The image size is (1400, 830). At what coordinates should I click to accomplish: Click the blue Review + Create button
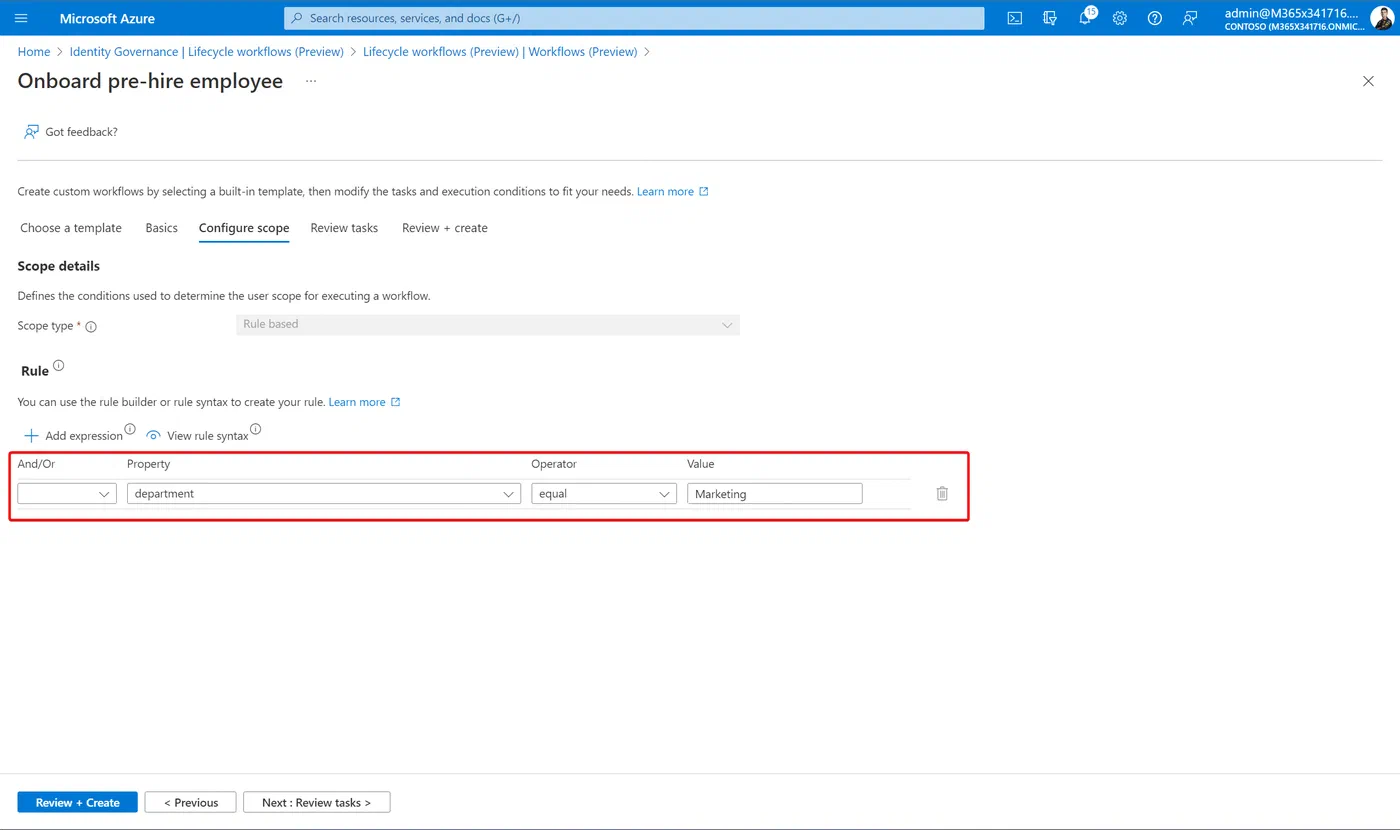pos(78,802)
